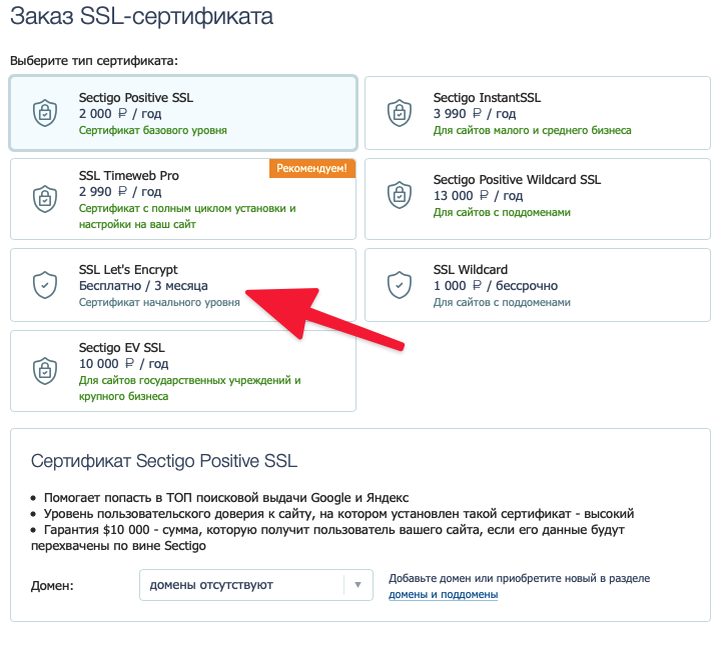727x646 pixels.
Task: Click the price 13 000 ₽ / год
Action: tap(478, 196)
